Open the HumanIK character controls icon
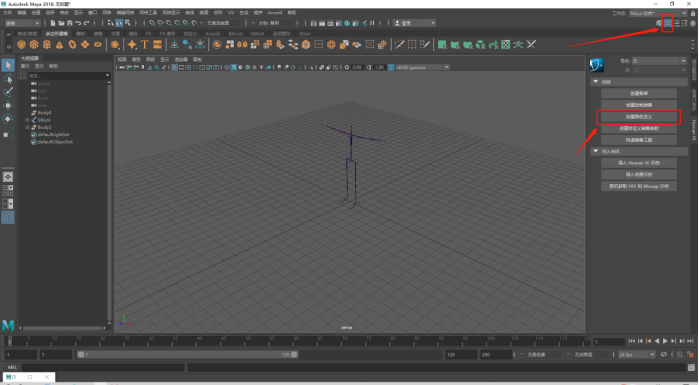 point(667,23)
